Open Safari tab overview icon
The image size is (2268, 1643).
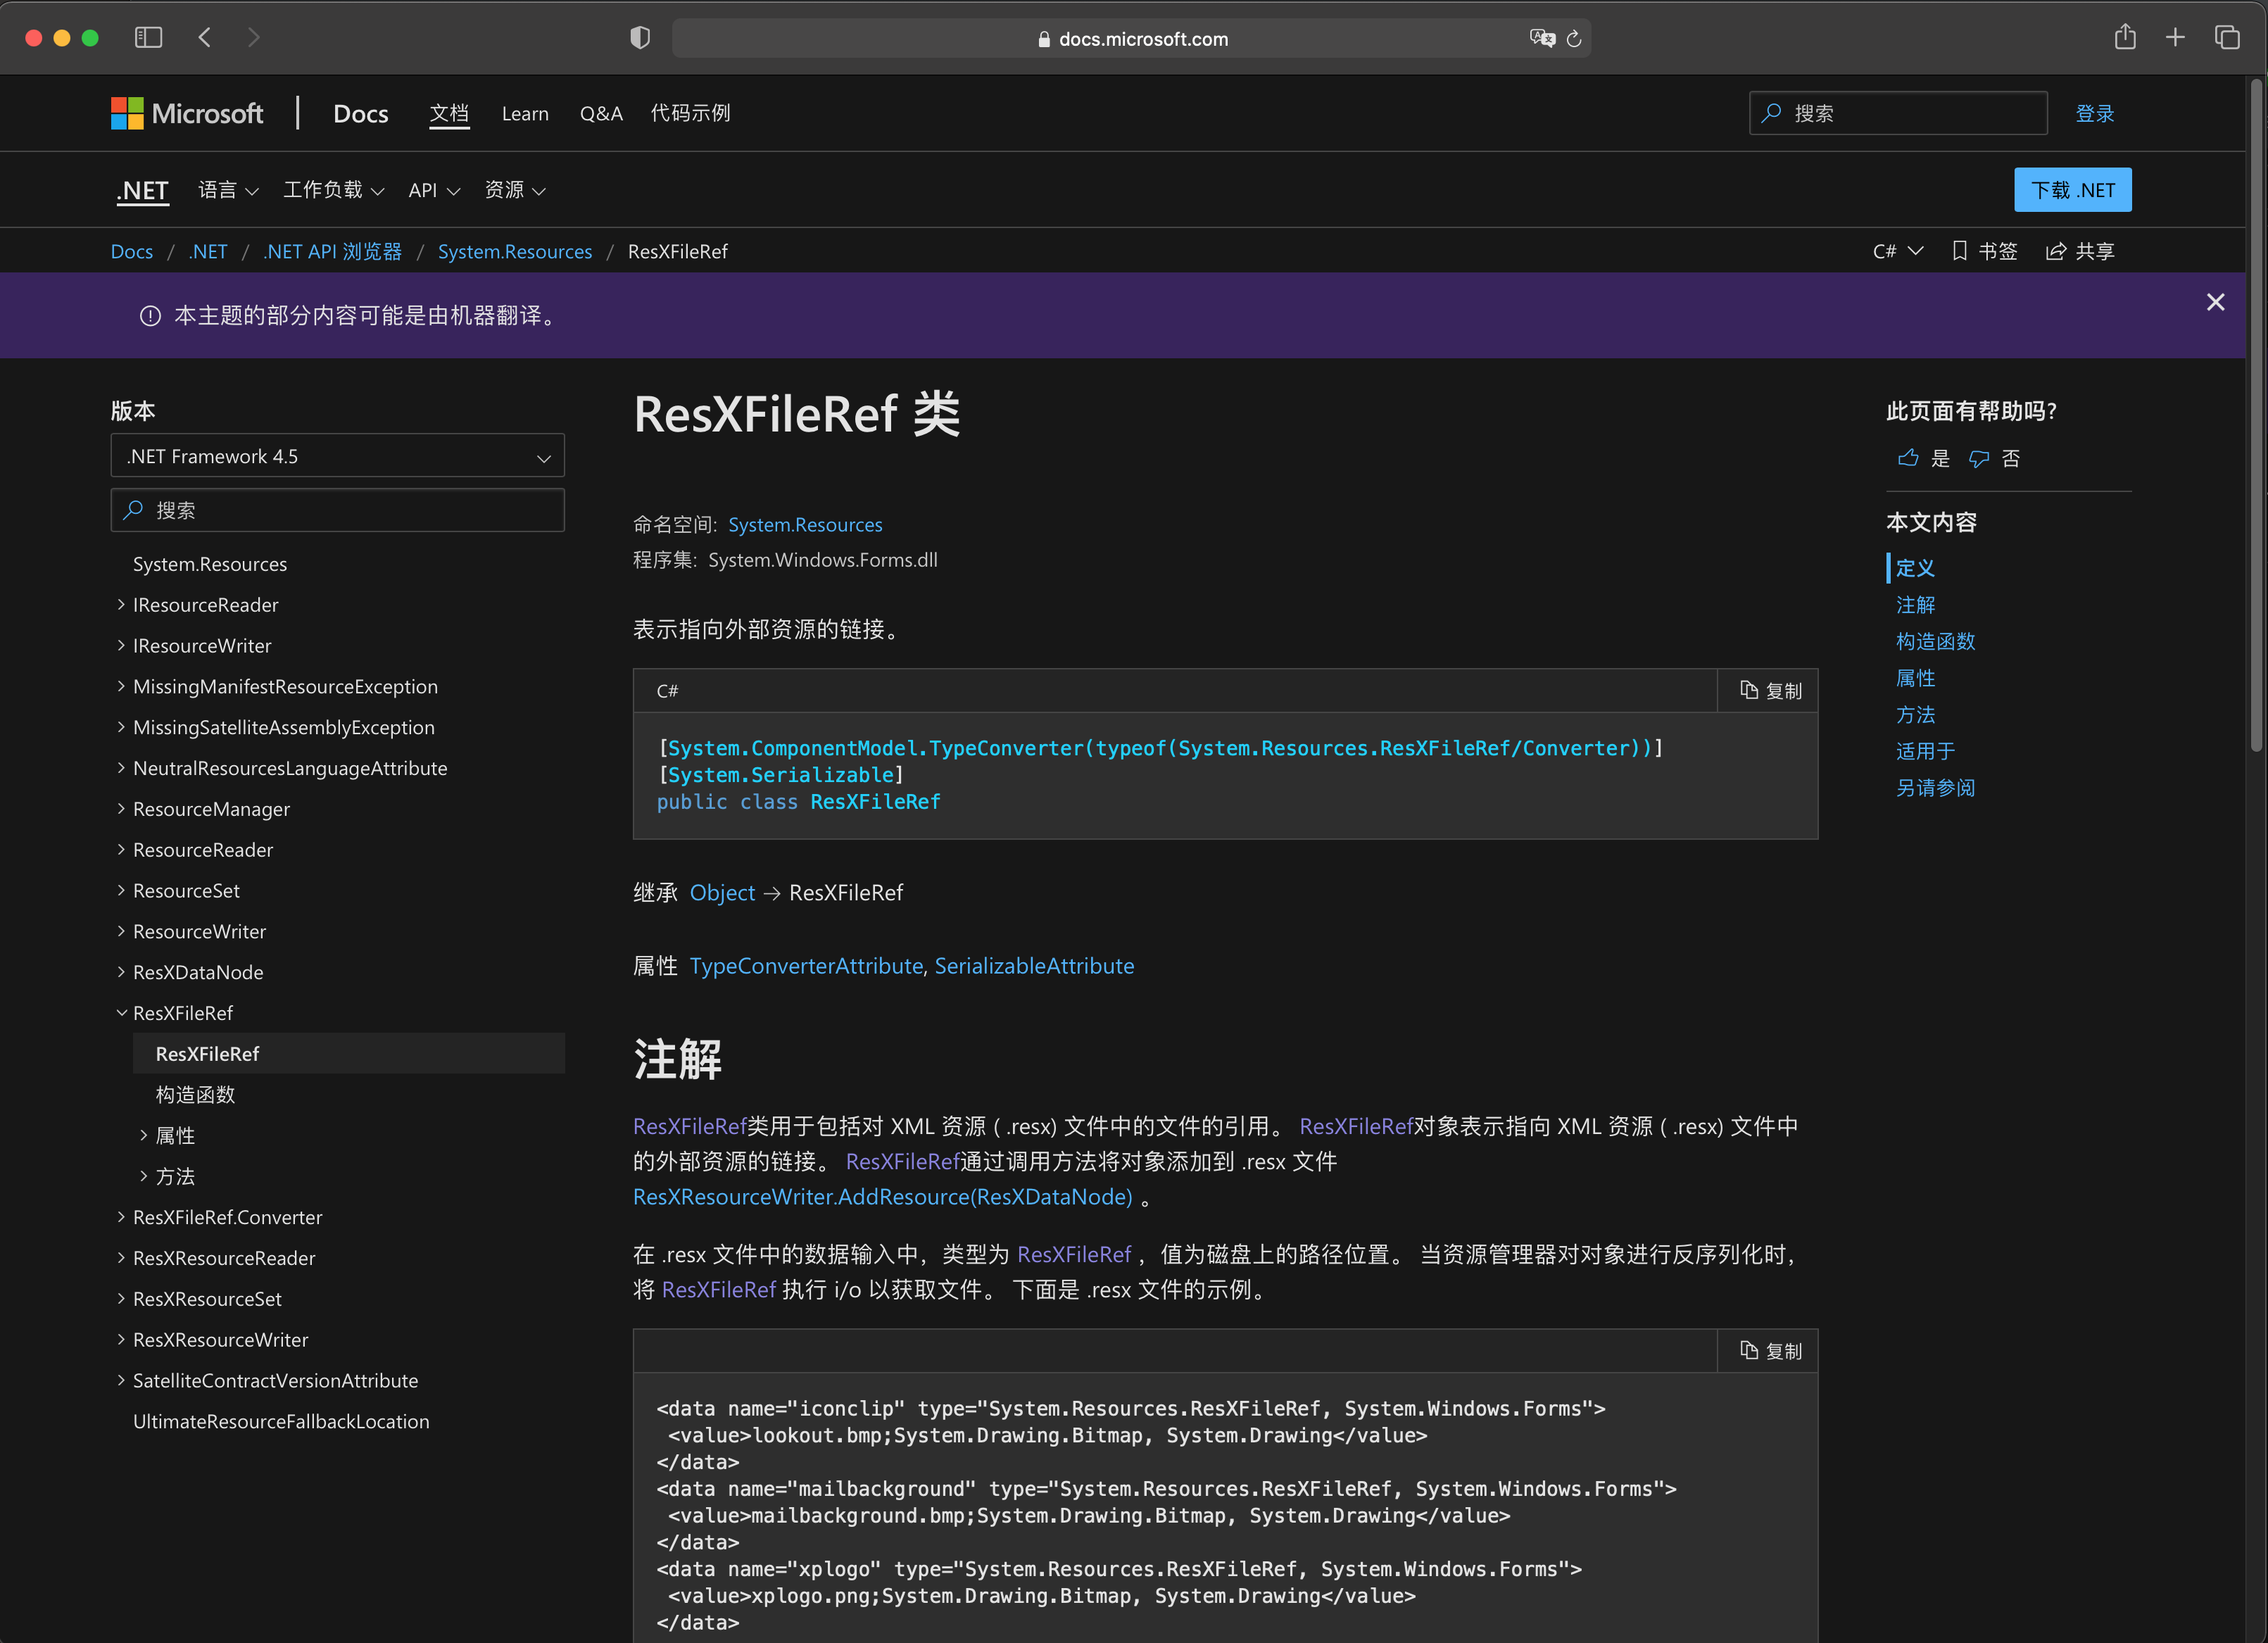(2226, 38)
